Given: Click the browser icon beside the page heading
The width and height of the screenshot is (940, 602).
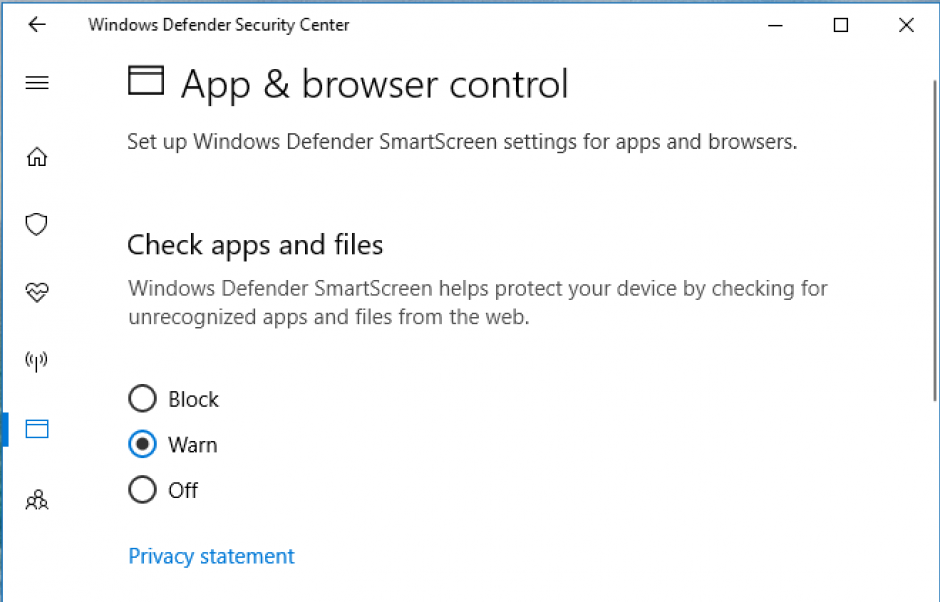Looking at the screenshot, I should [x=146, y=80].
